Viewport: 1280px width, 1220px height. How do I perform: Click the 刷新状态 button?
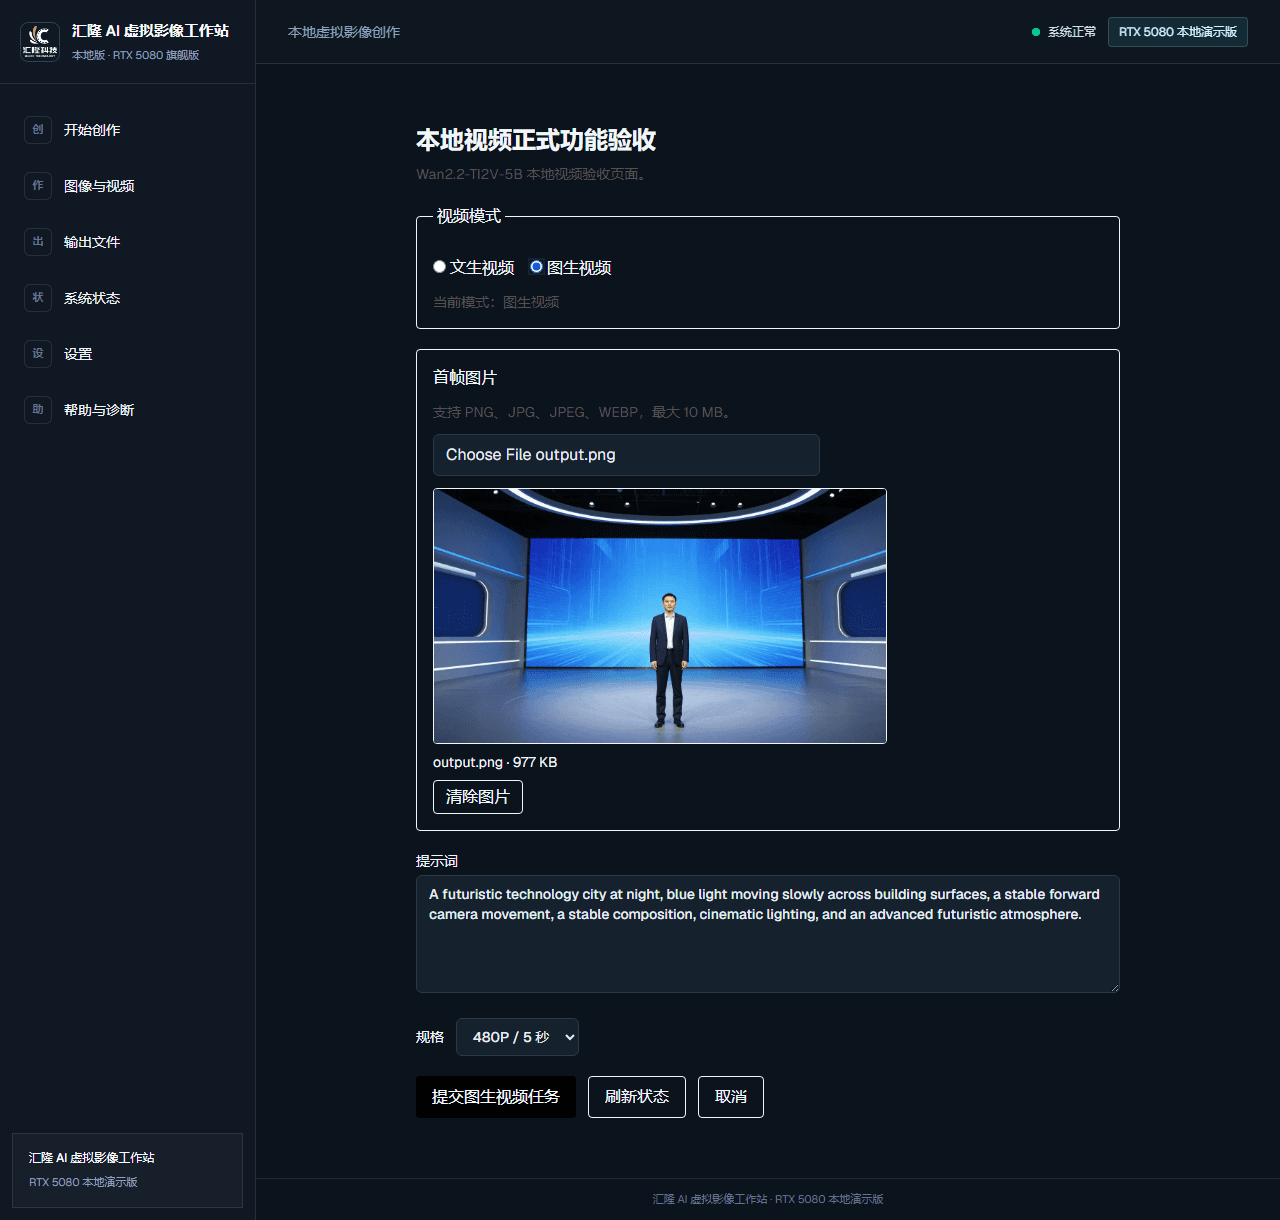[637, 1097]
